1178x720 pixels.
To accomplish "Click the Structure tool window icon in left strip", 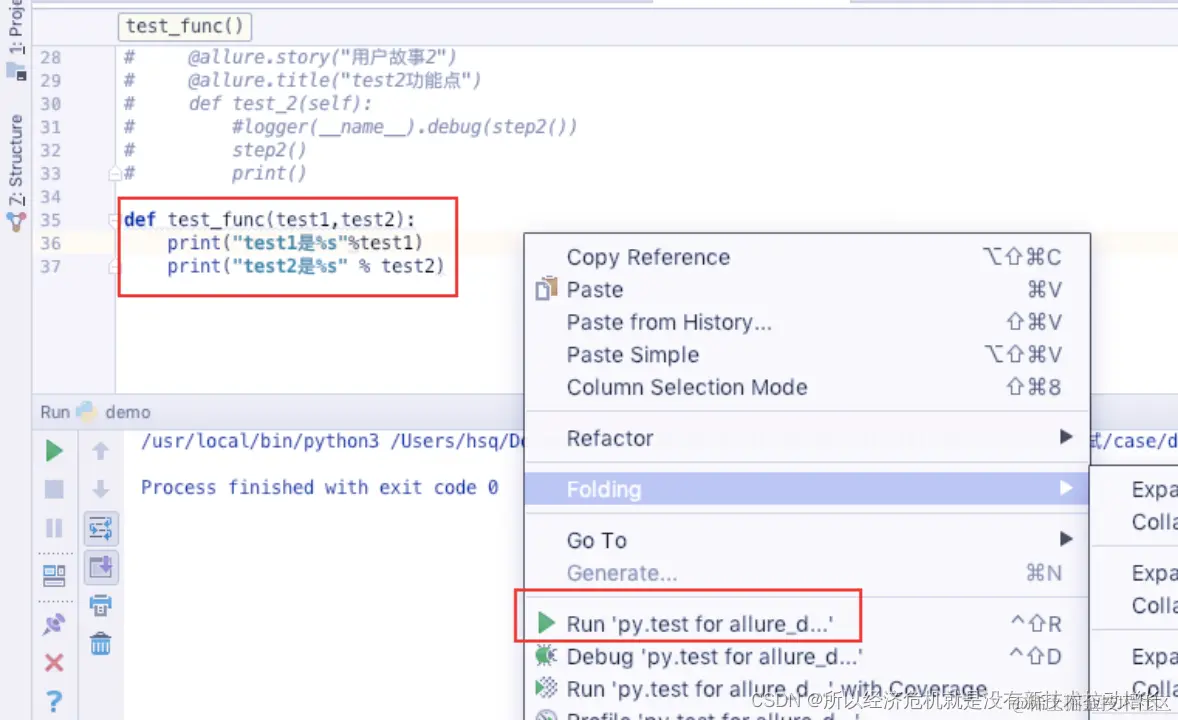I will click(x=16, y=222).
